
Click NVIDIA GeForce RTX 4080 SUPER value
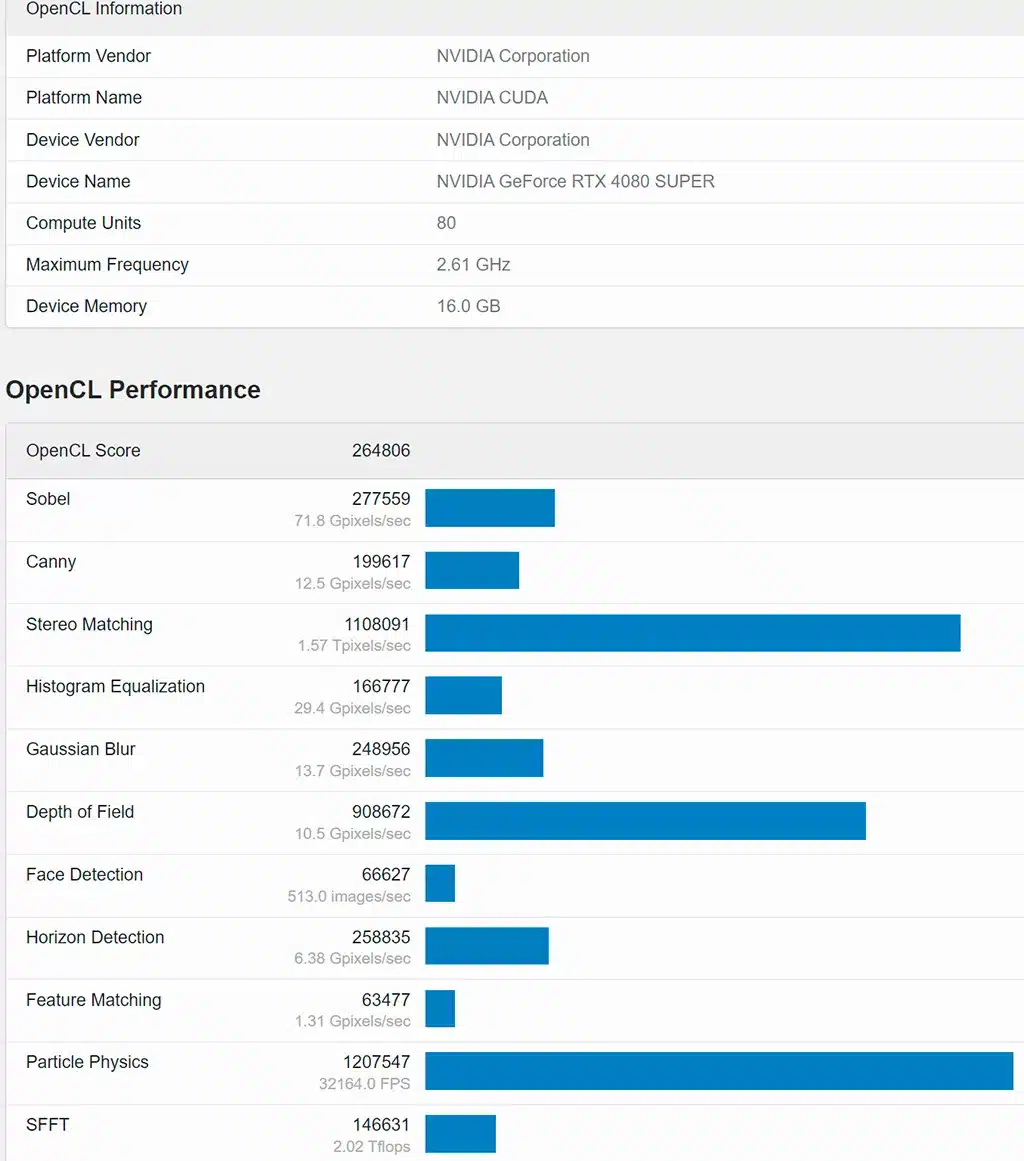click(x=575, y=181)
